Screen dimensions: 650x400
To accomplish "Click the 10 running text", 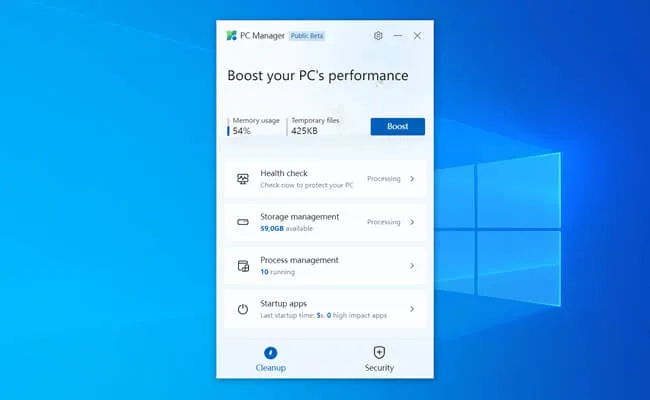I will [277, 272].
